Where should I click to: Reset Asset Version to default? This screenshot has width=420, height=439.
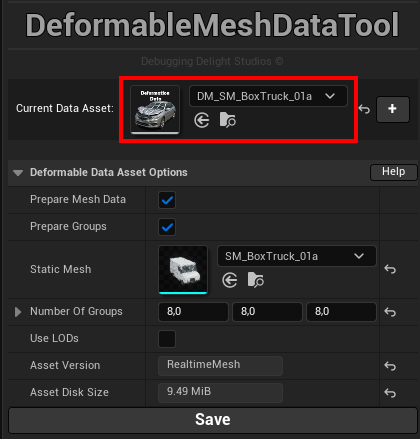click(x=390, y=366)
